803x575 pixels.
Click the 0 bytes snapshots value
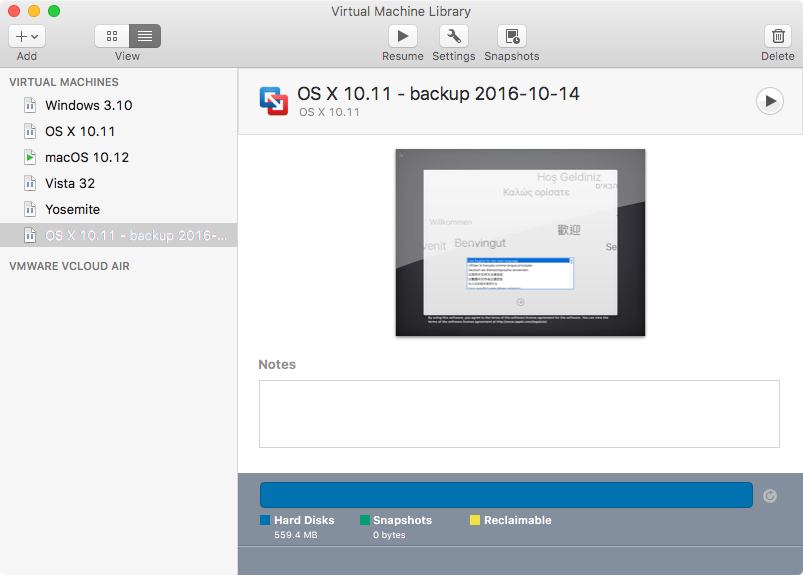(389, 535)
